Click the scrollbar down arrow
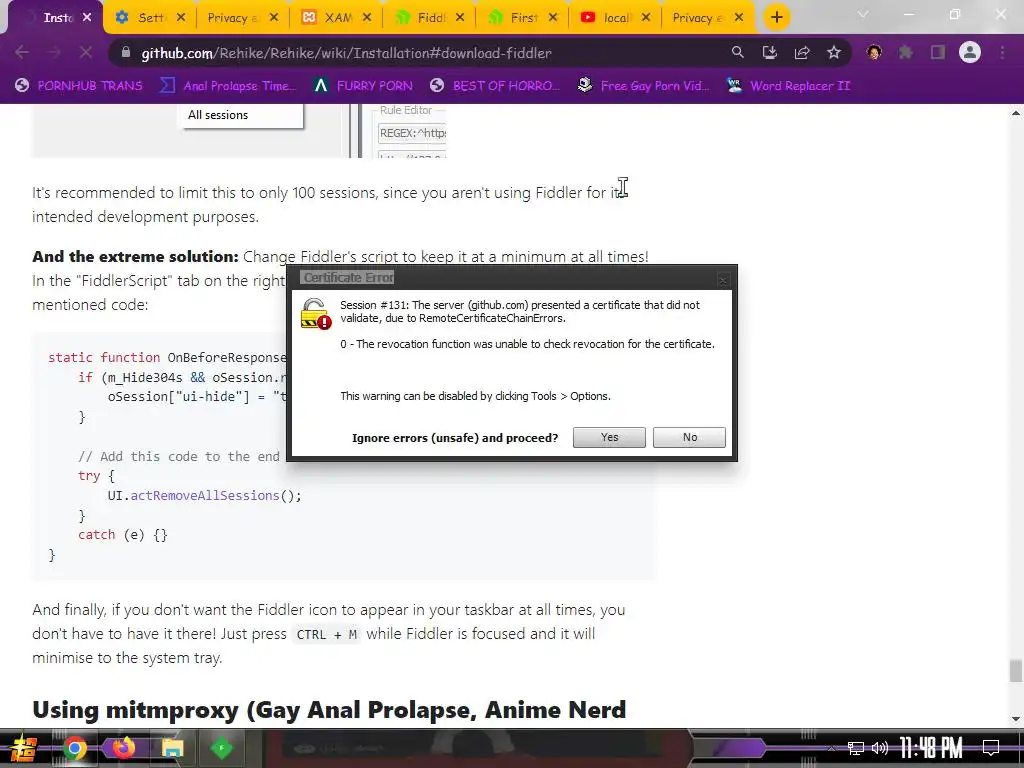This screenshot has height=768, width=1024. (1015, 719)
